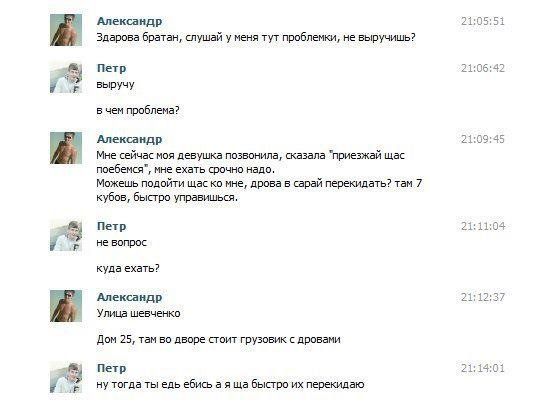The image size is (554, 404).
Task: Open Александр's avatar at 21:09:45 message
Action: 66,148
